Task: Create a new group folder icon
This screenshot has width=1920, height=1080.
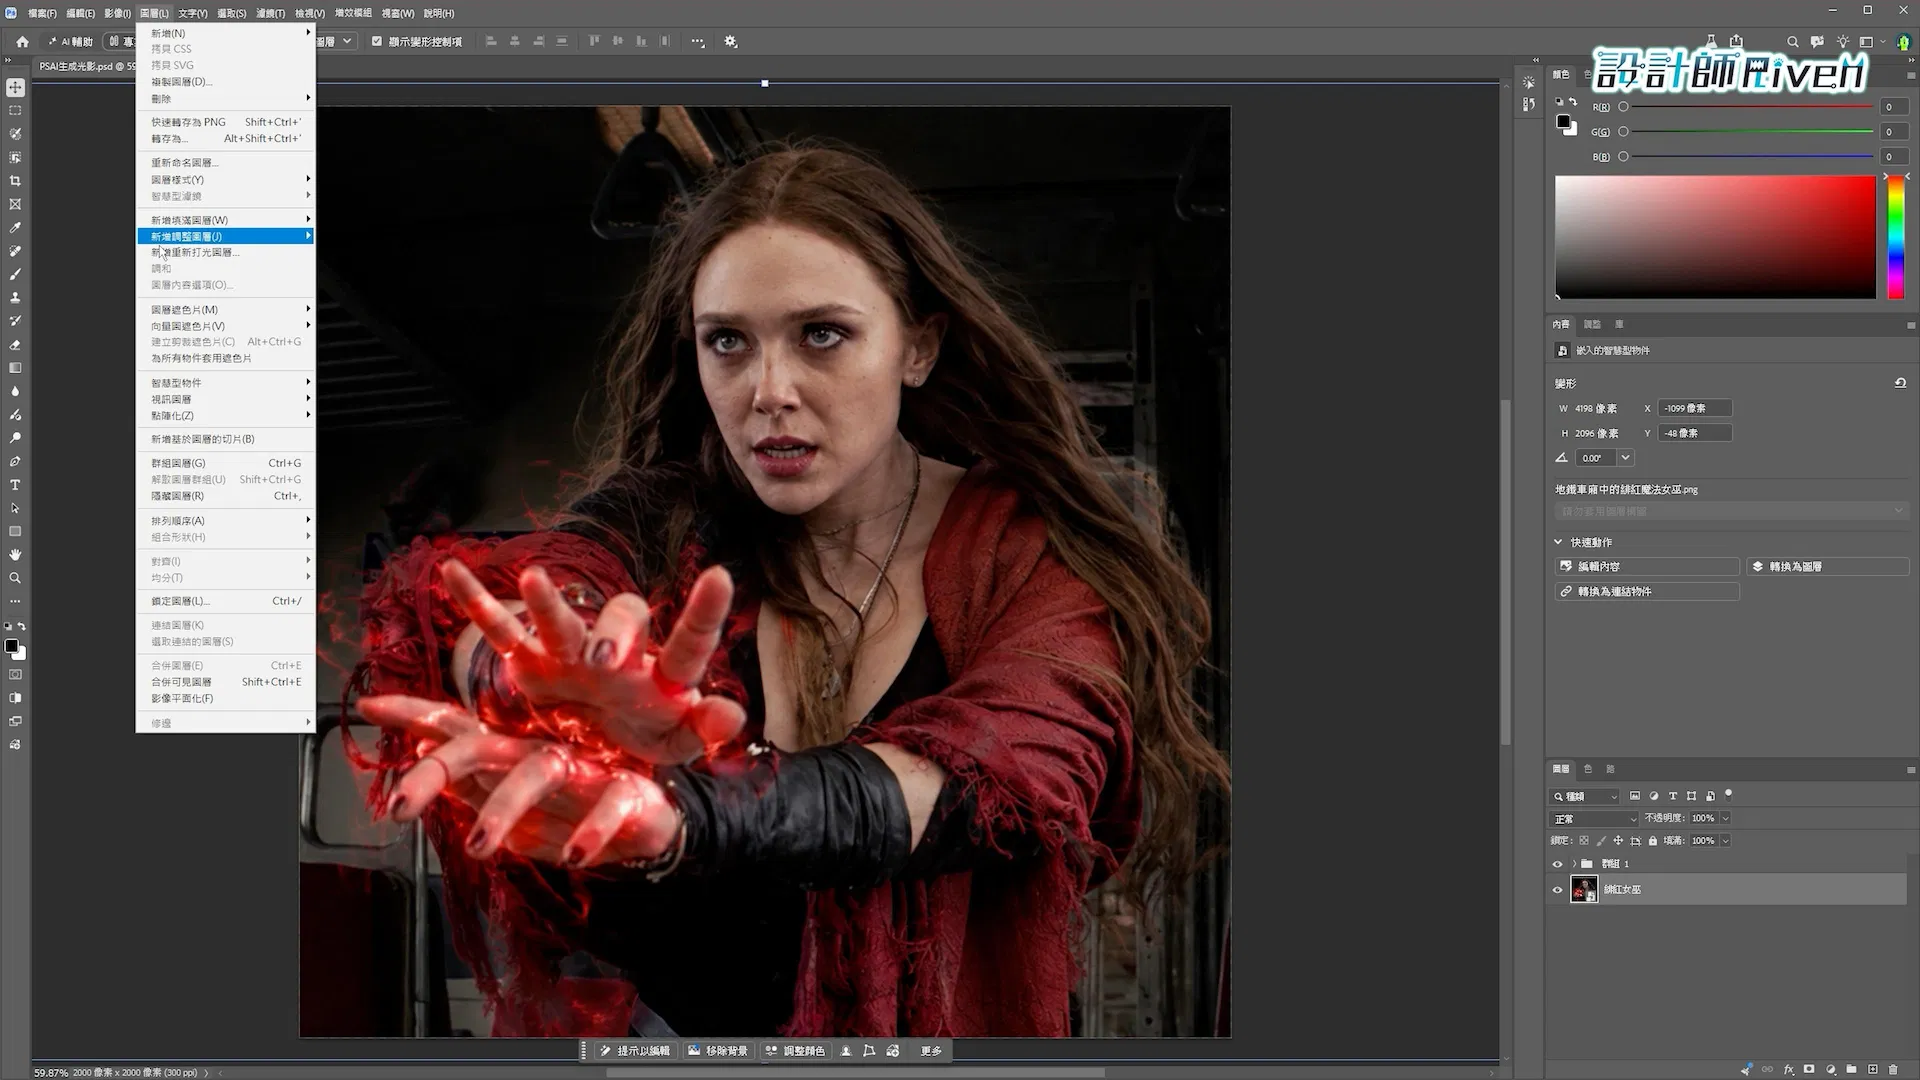Action: coord(1851,1069)
